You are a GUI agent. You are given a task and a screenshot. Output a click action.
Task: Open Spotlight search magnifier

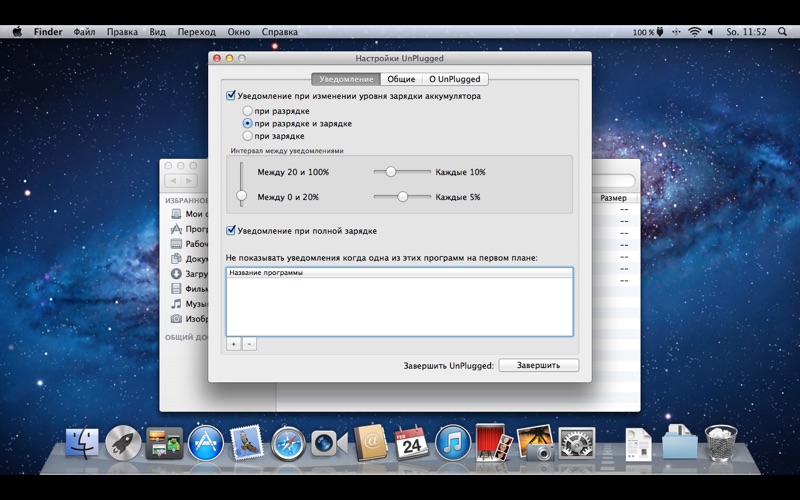[782, 32]
